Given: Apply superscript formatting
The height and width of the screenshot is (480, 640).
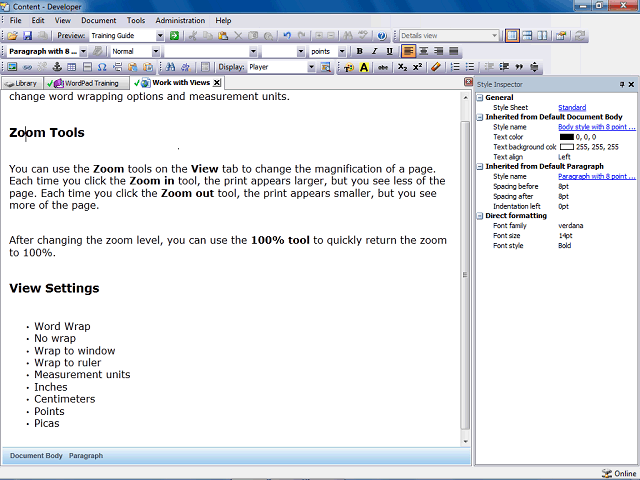Looking at the screenshot, I should 417,67.
